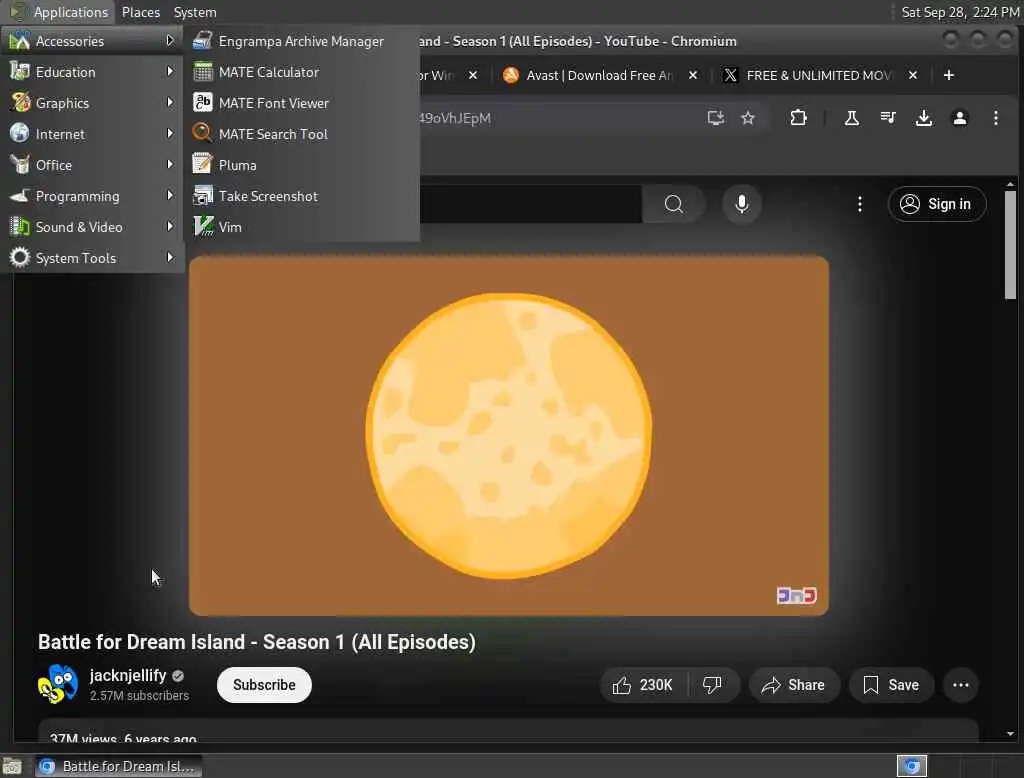Open the Chromium profile icon
Screen dimensions: 1024x778
tap(959, 118)
